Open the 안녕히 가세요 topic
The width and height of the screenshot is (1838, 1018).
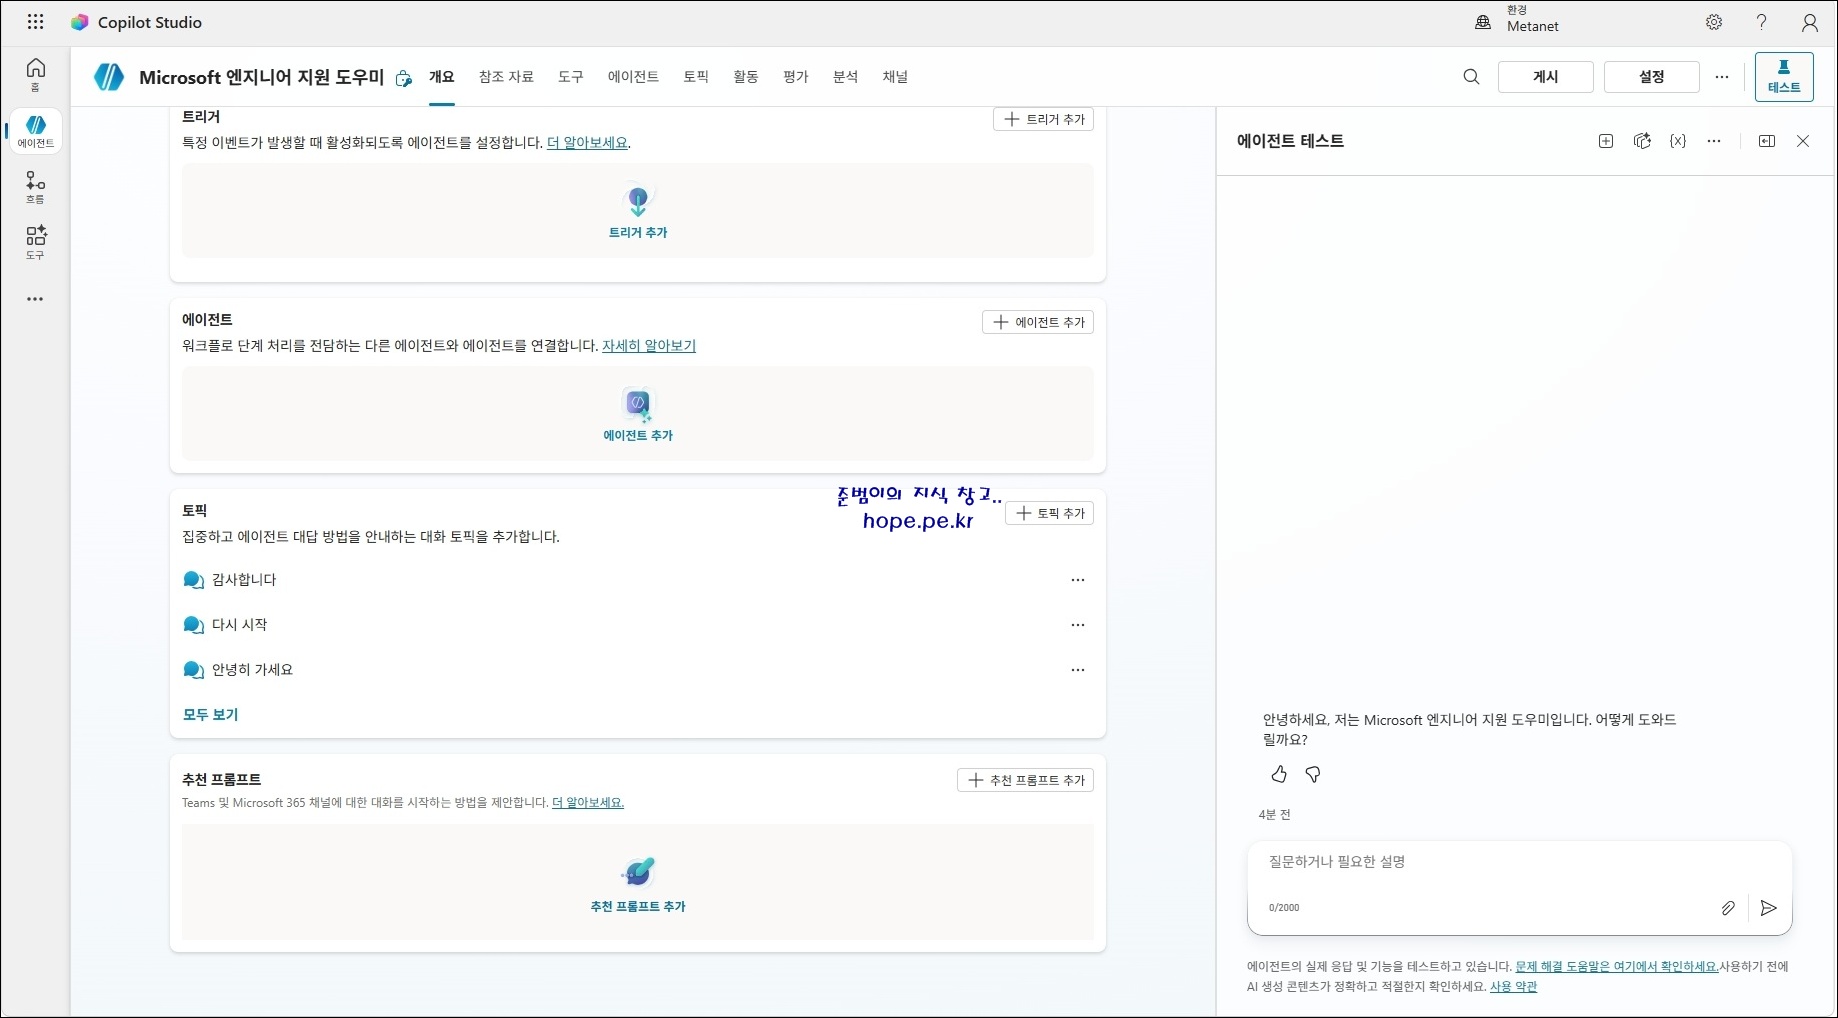253,670
